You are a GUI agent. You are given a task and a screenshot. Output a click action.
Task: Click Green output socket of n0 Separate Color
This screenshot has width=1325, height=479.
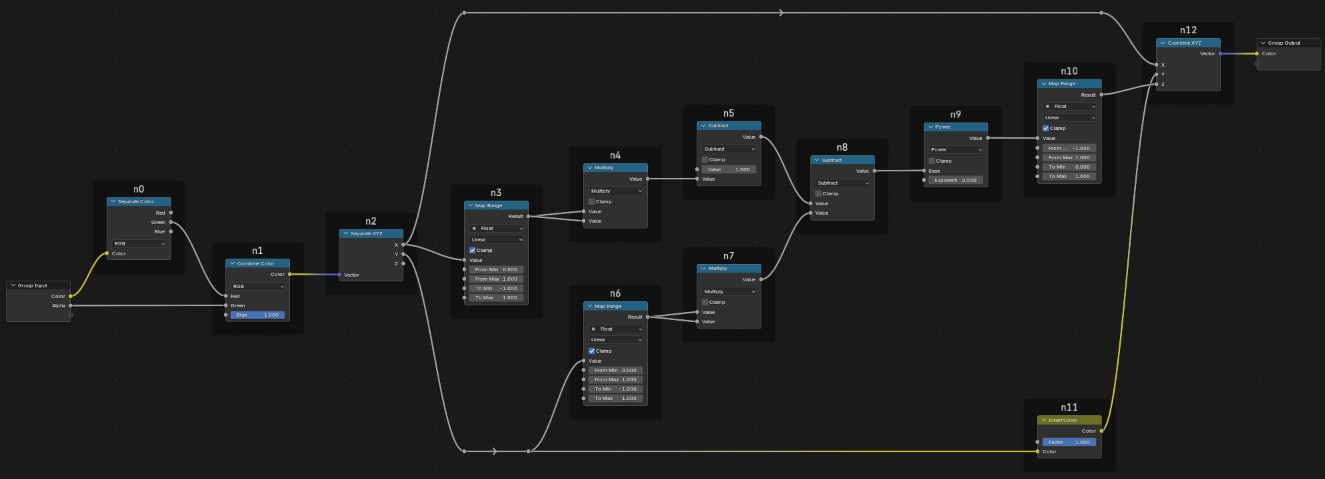(171, 222)
